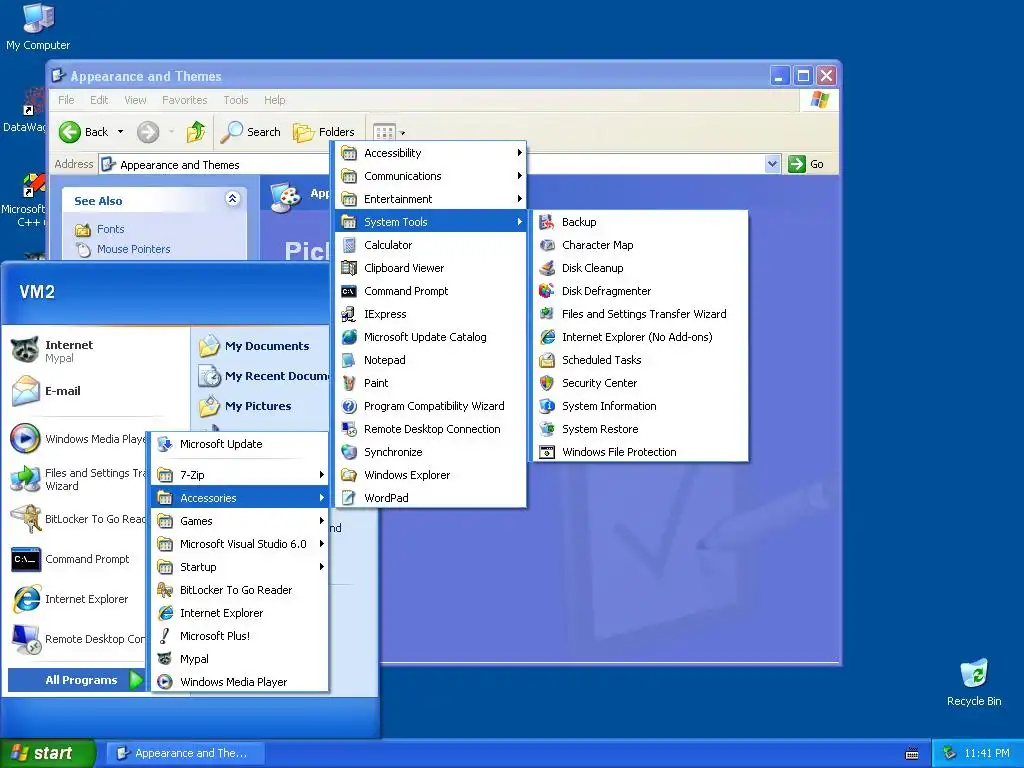Launch System Information
This screenshot has height=768, width=1024.
point(641,406)
